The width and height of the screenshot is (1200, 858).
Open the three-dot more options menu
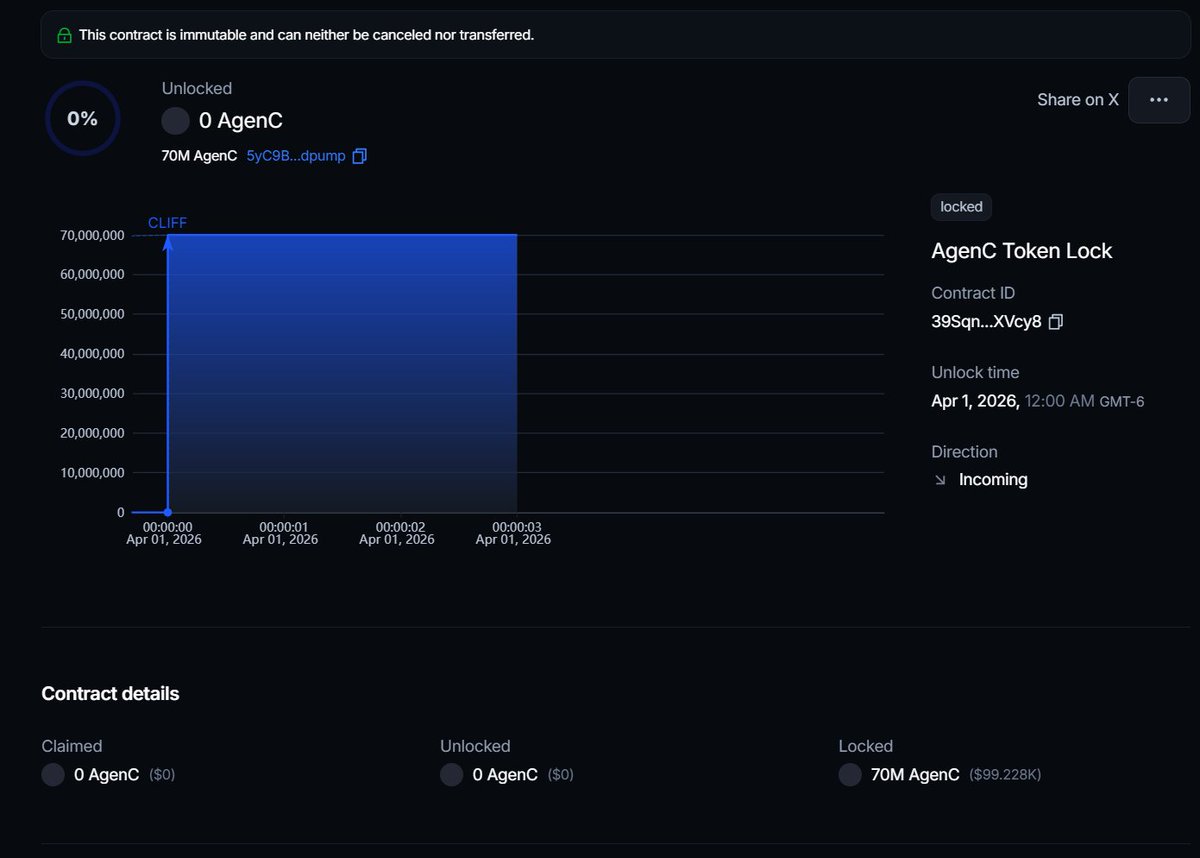click(x=1159, y=100)
